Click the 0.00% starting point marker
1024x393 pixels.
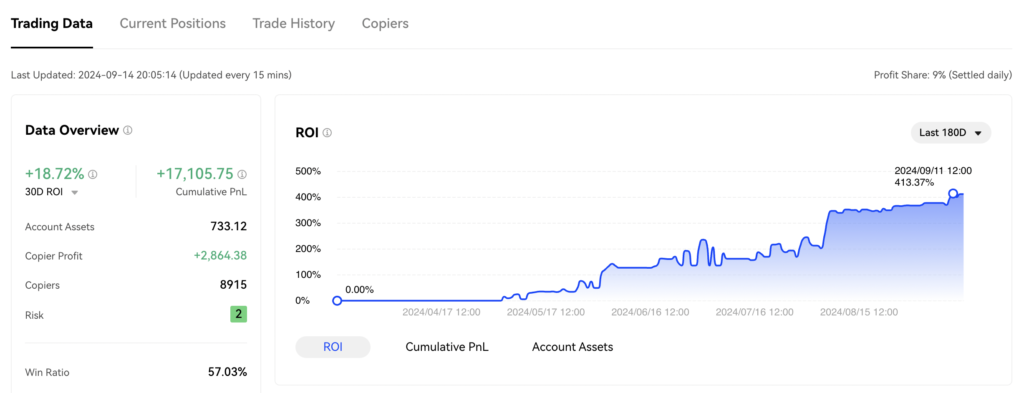click(337, 301)
